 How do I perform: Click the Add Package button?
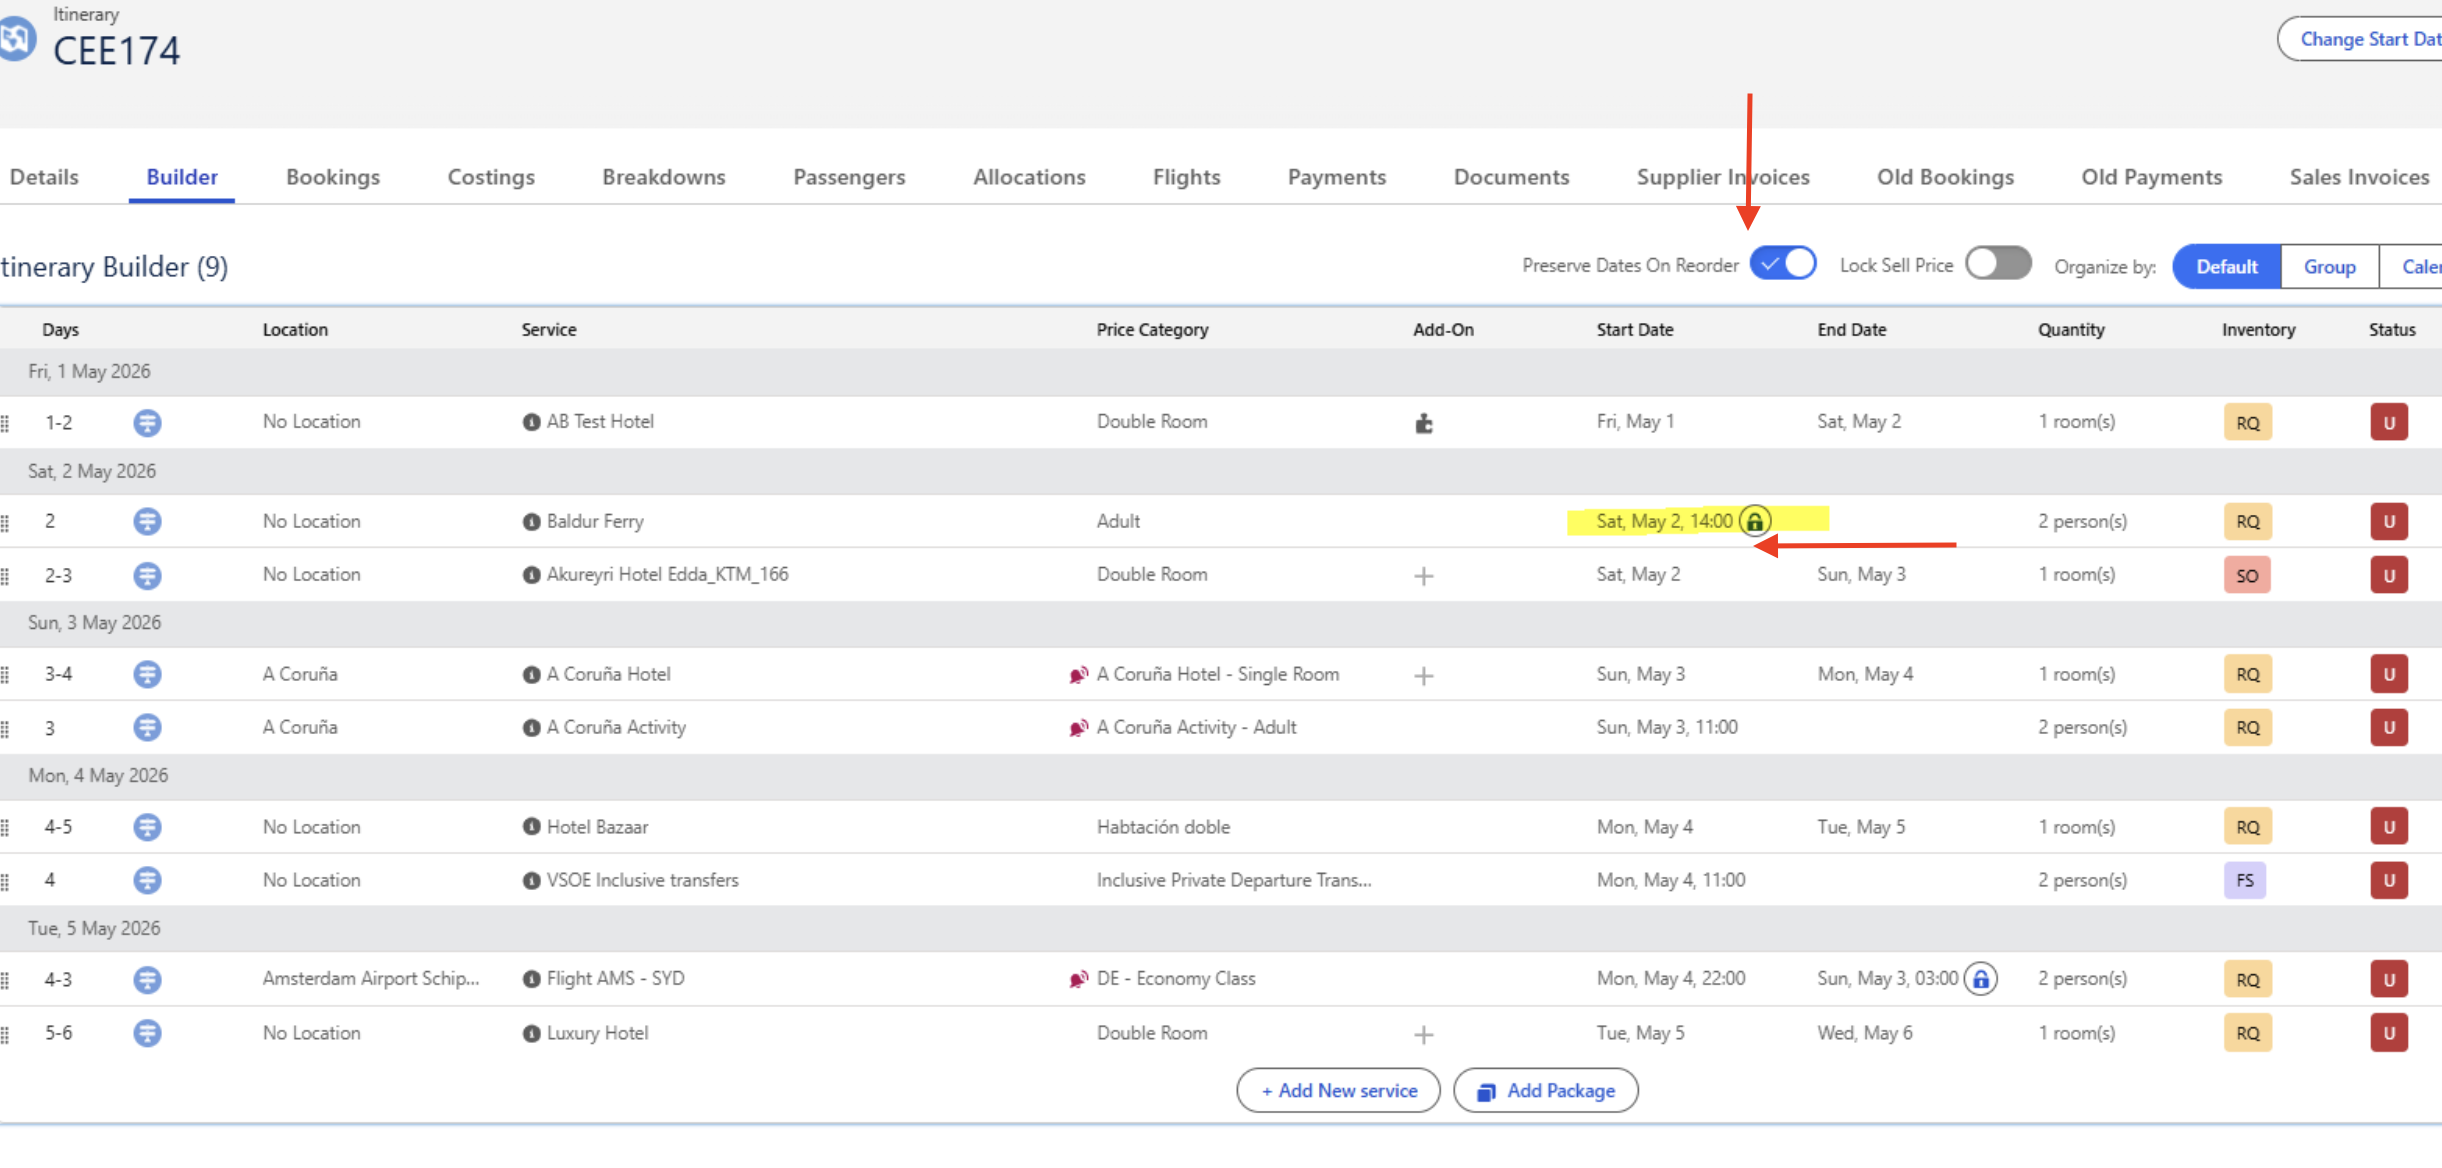(1545, 1090)
